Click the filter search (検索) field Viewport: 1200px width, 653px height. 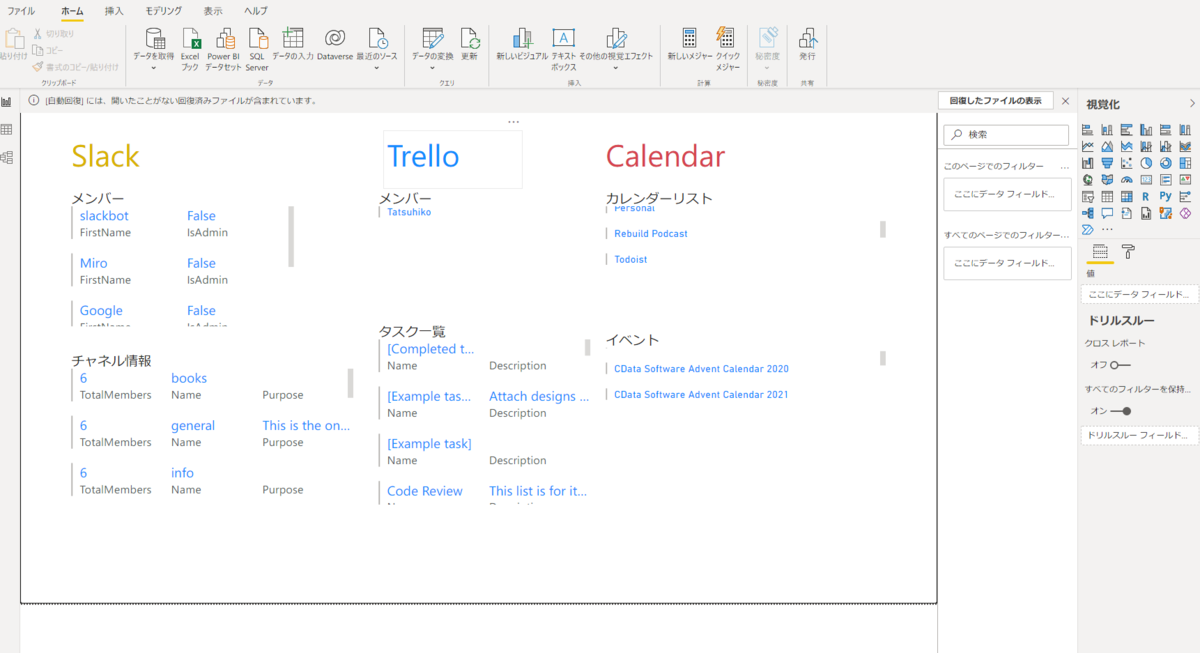pos(1006,134)
